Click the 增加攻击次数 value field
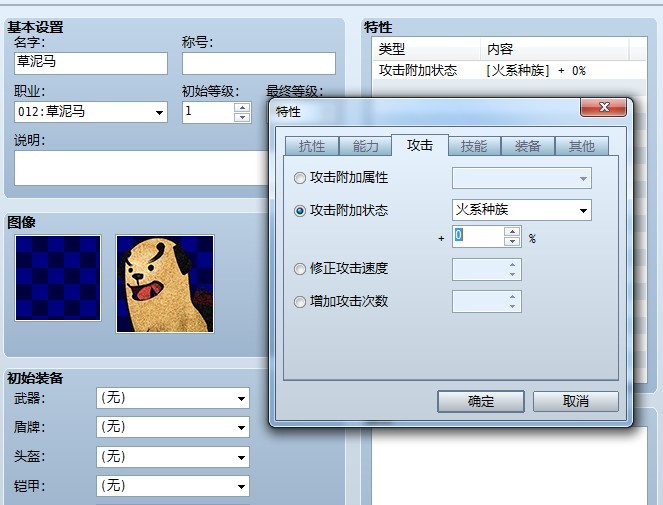 [487, 302]
